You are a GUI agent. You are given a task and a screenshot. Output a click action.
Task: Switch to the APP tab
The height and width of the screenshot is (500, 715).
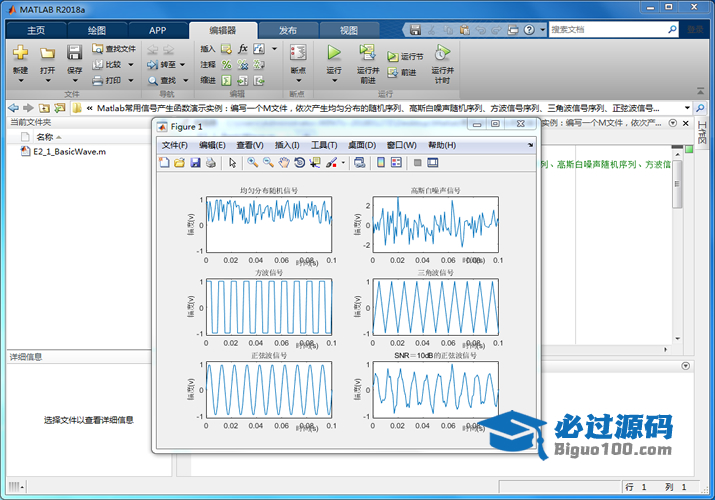point(158,31)
